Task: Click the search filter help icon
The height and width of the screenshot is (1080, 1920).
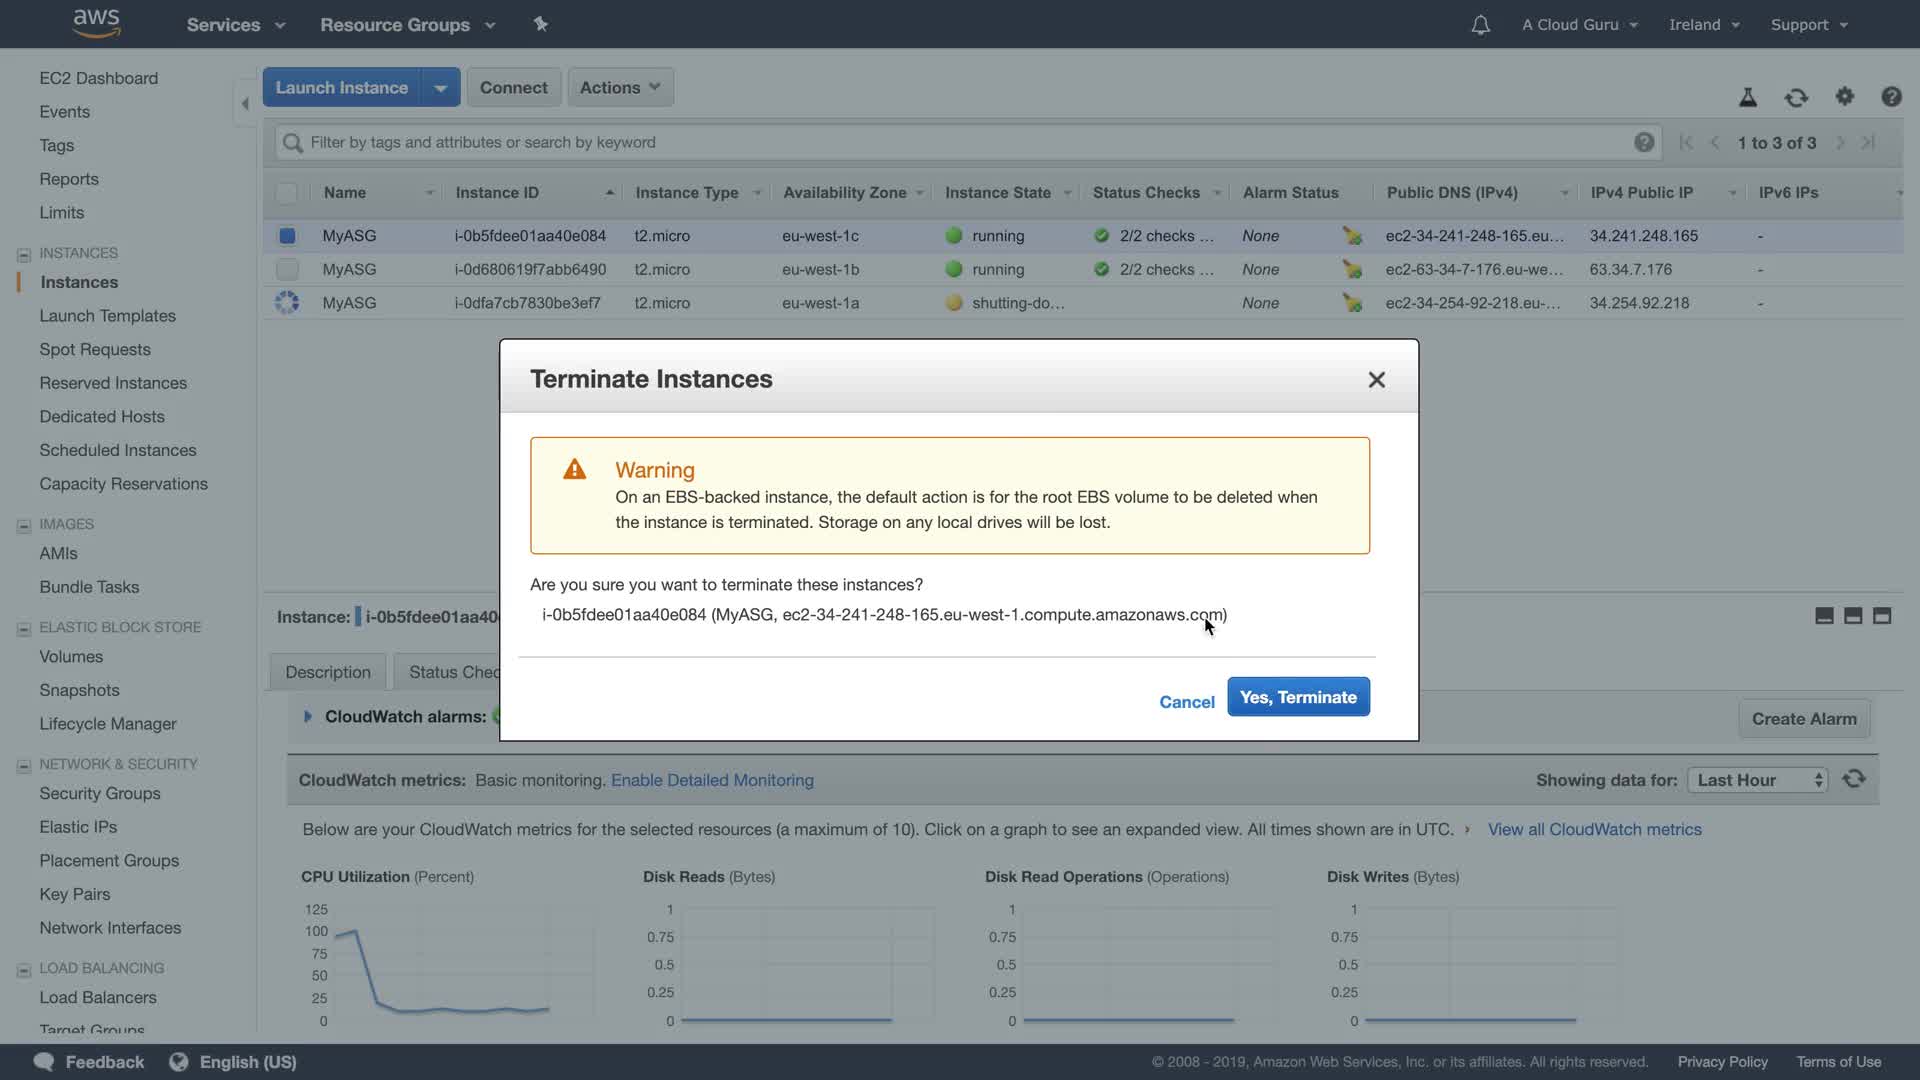Action: [1643, 142]
